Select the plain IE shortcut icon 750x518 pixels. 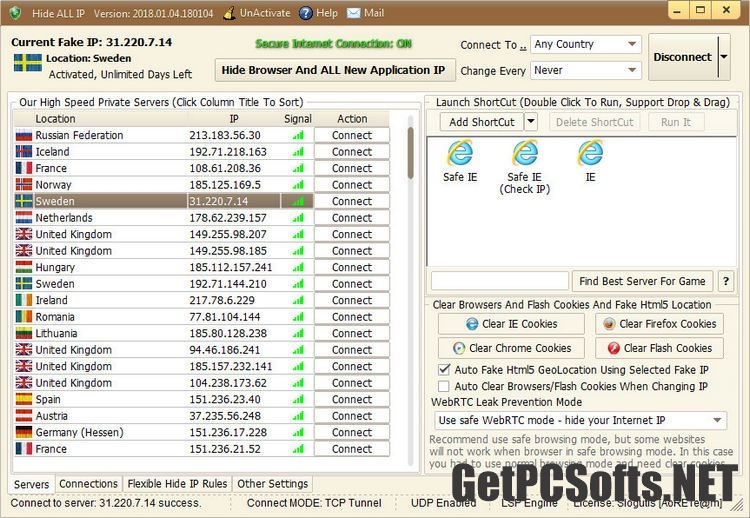click(x=590, y=153)
